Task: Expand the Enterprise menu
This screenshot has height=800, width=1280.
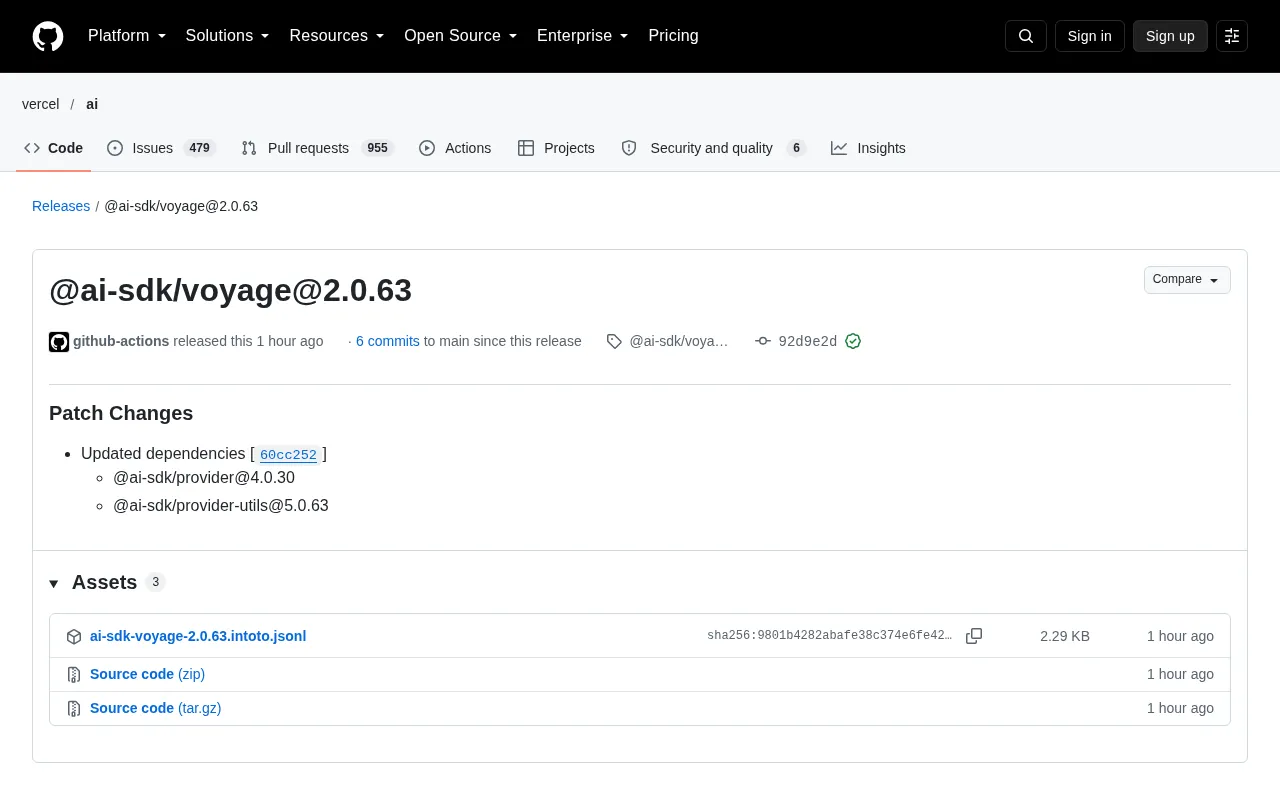Action: [x=583, y=36]
